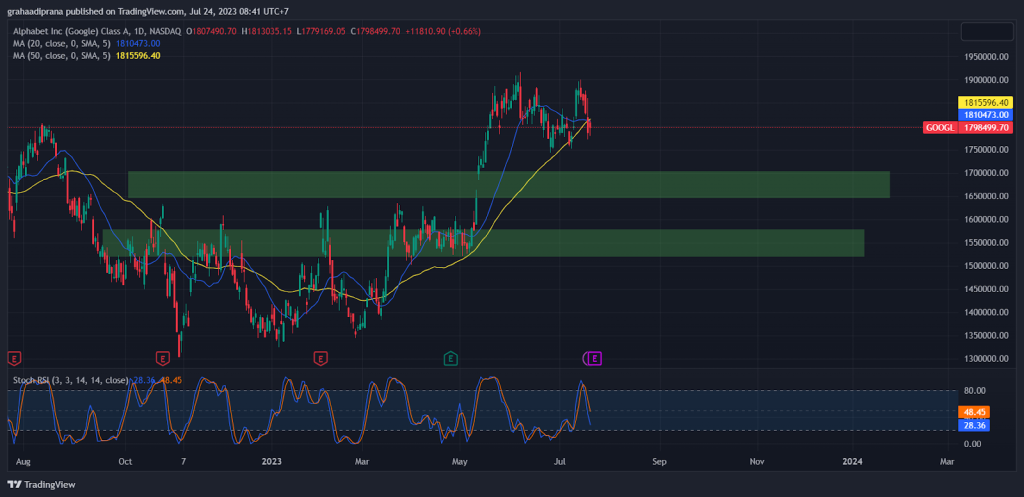Click the 0.00 level on Stoch RSI scale
Viewport: 1024px width, 497px height.
point(974,444)
